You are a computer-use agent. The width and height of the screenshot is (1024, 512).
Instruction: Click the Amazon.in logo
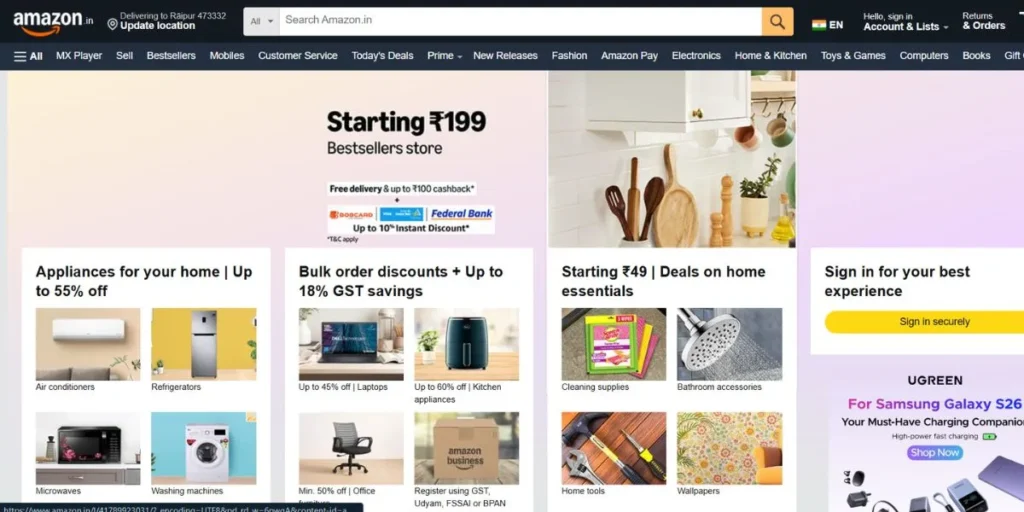53,22
